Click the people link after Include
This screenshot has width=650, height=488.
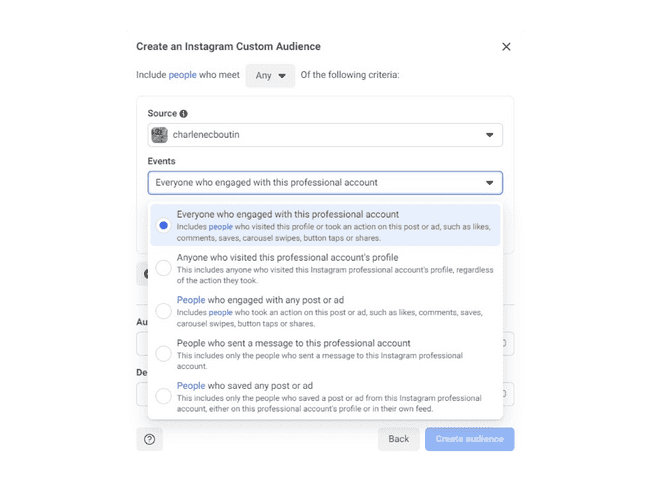click(182, 75)
